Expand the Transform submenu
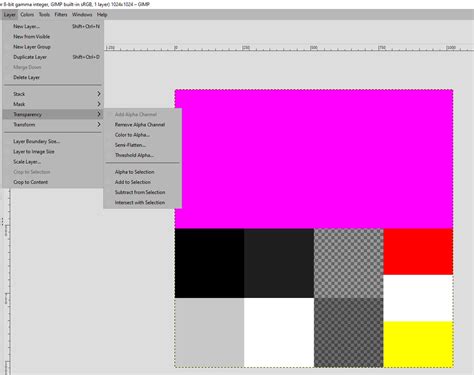The height and width of the screenshot is (375, 474). point(53,125)
